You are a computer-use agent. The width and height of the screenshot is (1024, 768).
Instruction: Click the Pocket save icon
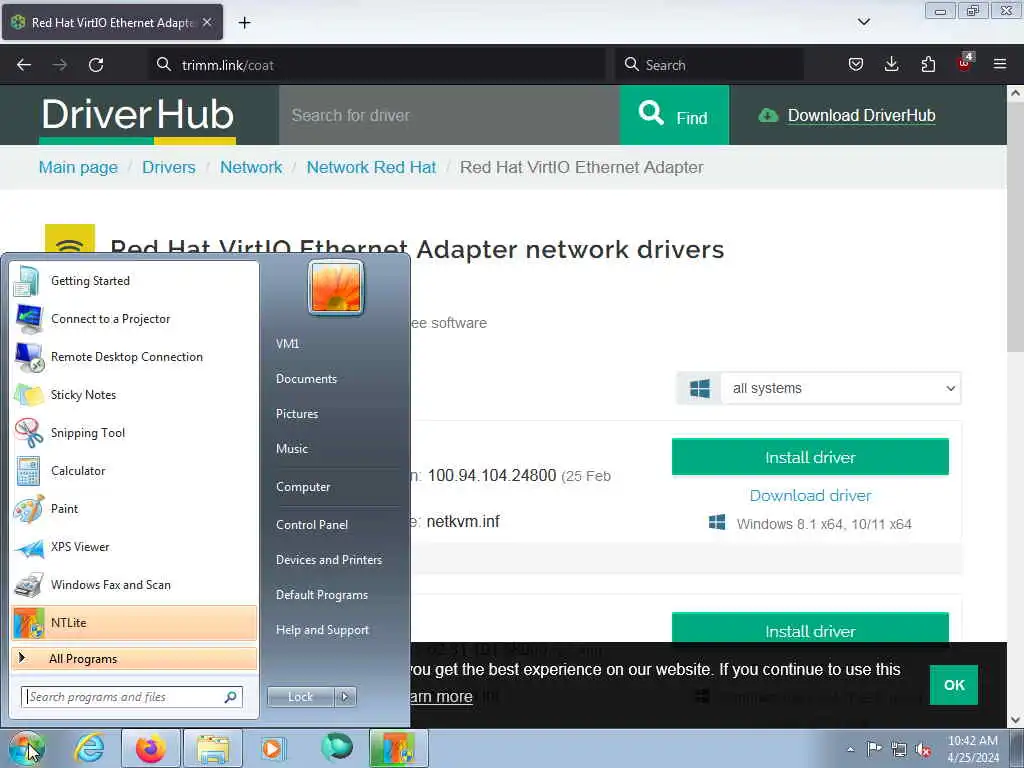tap(856, 64)
